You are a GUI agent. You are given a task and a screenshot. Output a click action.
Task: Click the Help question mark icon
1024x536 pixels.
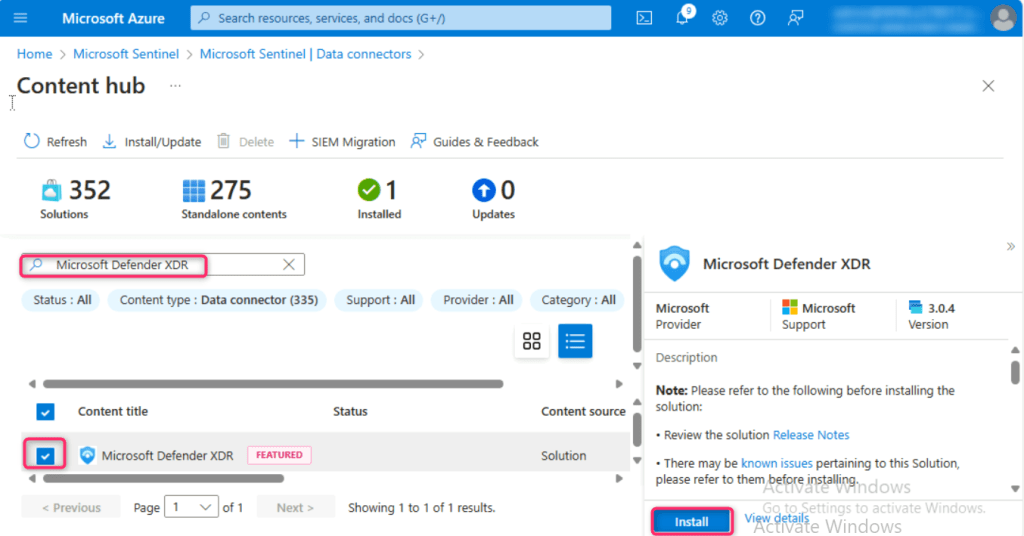click(x=757, y=18)
